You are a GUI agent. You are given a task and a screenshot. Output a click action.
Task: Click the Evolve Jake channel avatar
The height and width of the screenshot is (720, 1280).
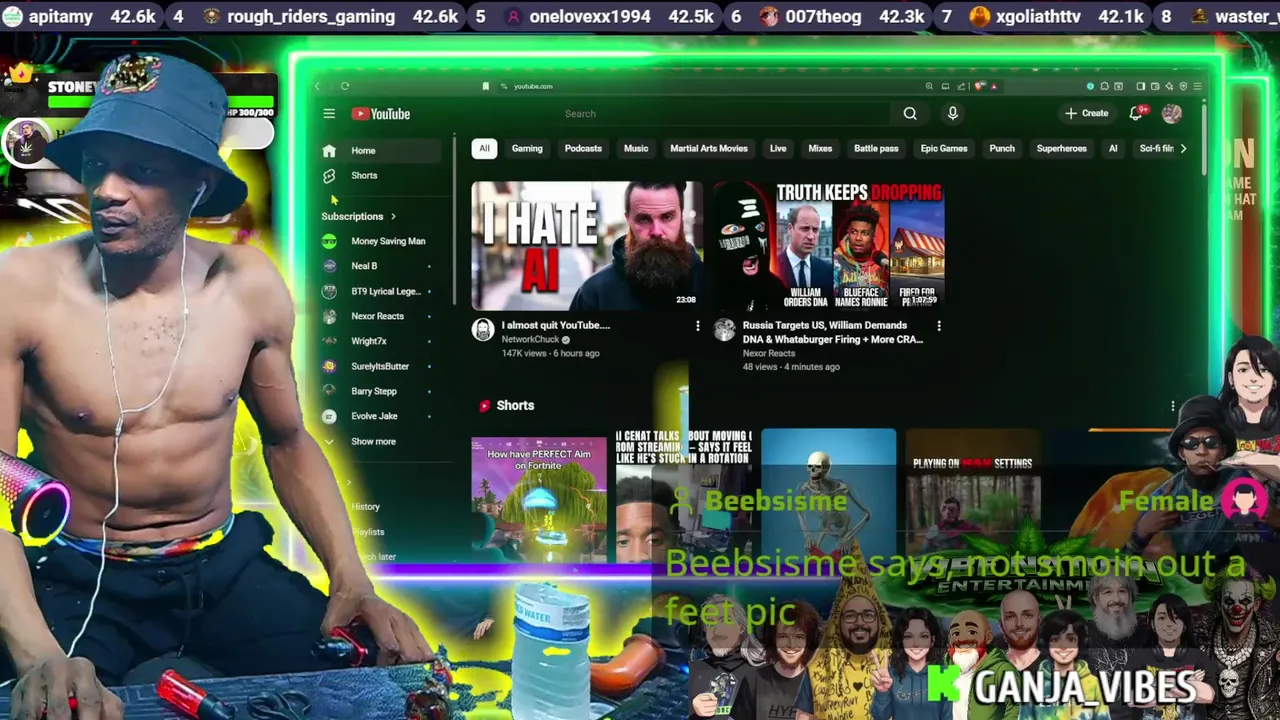pyautogui.click(x=329, y=416)
